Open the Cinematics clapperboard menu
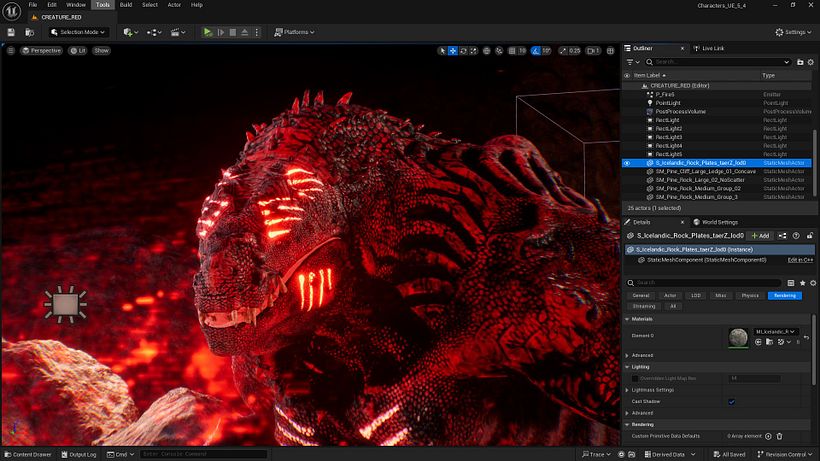Image resolution: width=820 pixels, height=461 pixels. pyautogui.click(x=178, y=32)
